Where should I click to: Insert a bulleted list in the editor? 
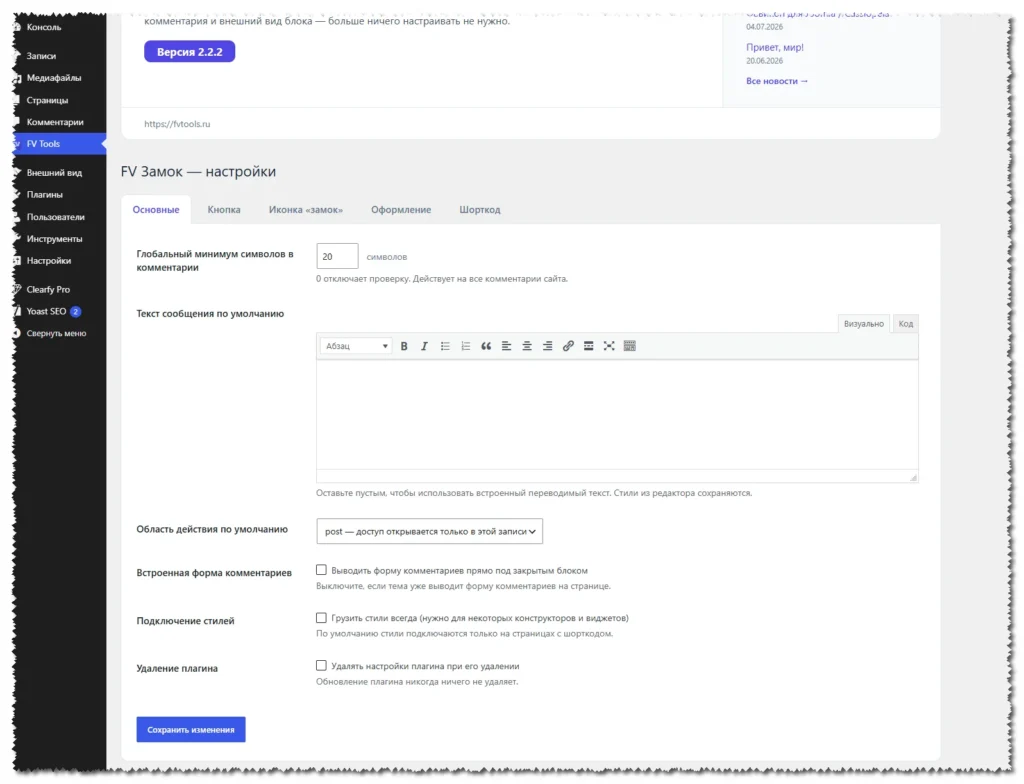[445, 346]
